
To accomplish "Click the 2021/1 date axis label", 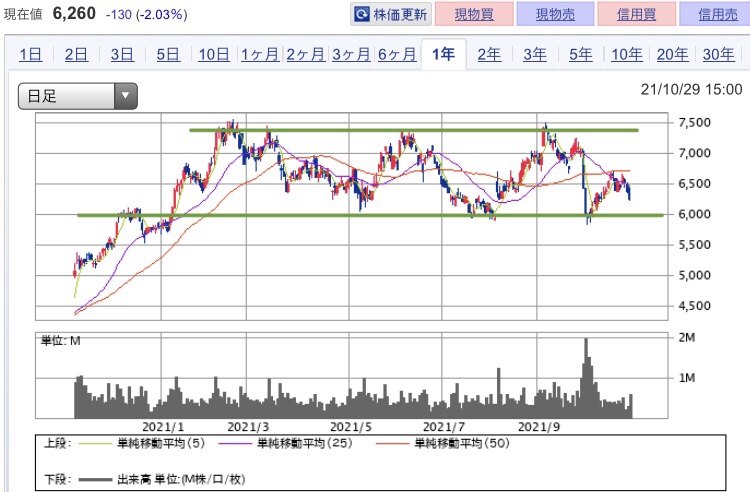I will [163, 427].
